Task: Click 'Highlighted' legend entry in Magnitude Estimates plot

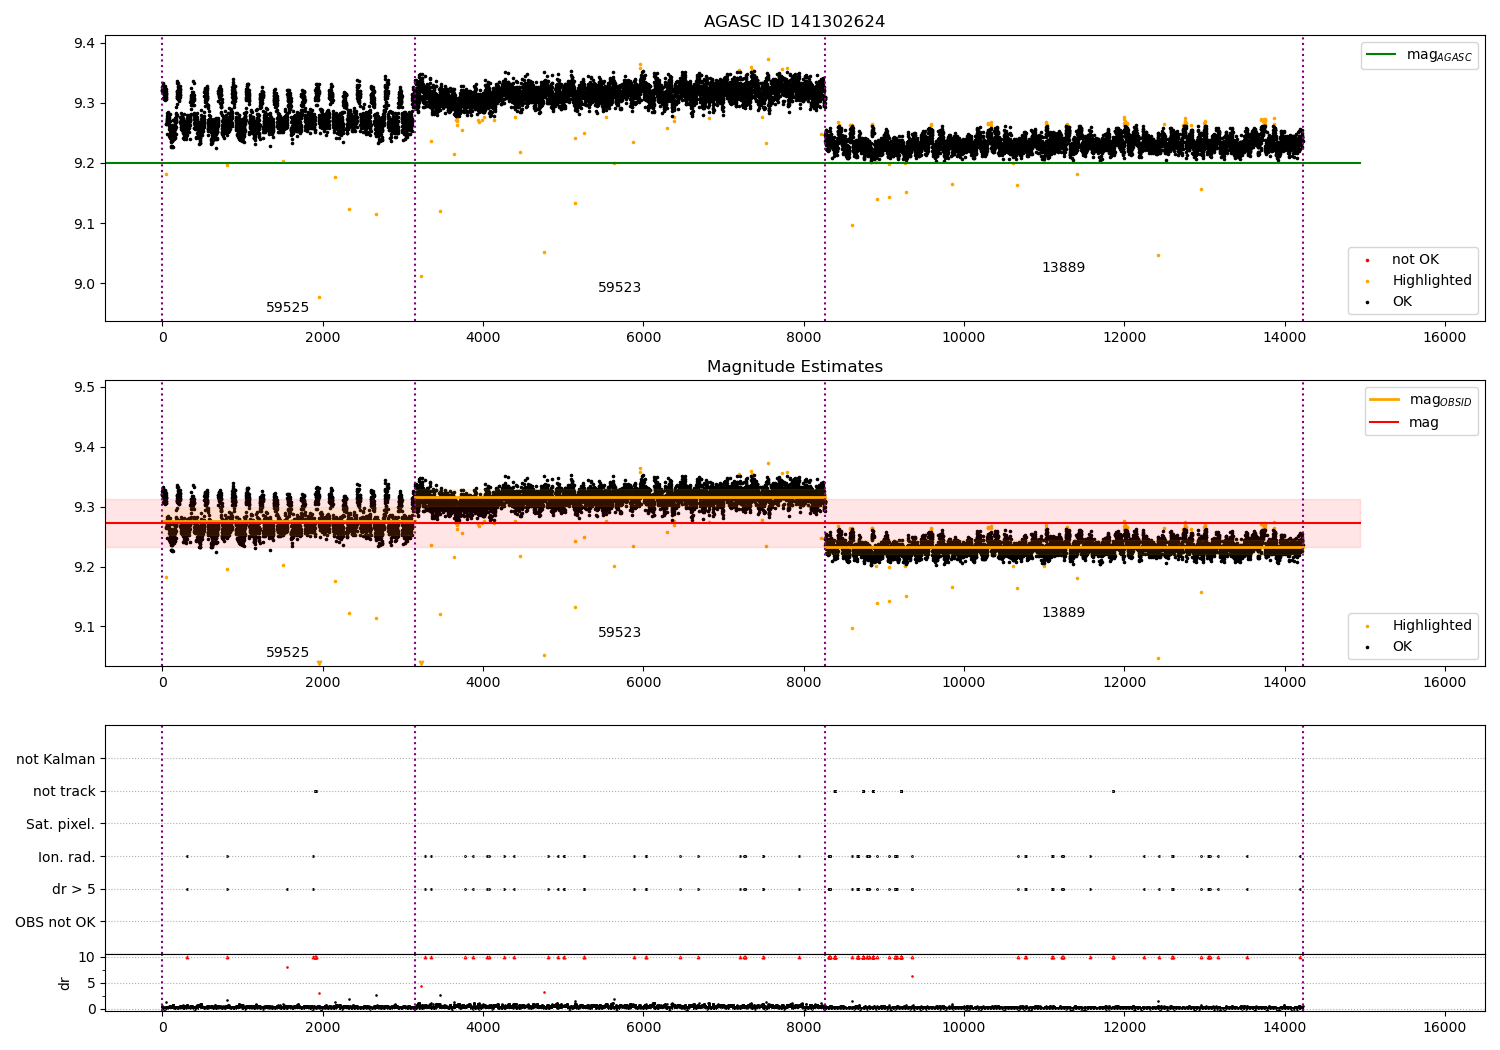Action: click(1421, 626)
